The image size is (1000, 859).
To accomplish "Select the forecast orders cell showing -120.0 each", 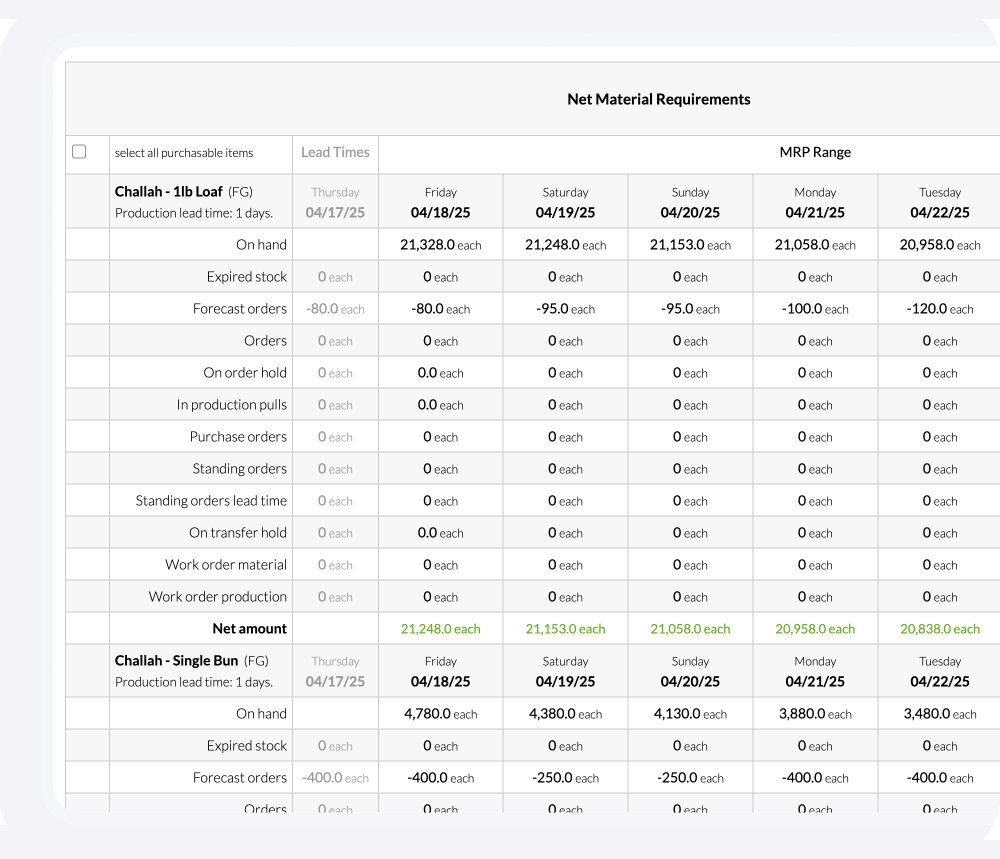I will (x=939, y=308).
